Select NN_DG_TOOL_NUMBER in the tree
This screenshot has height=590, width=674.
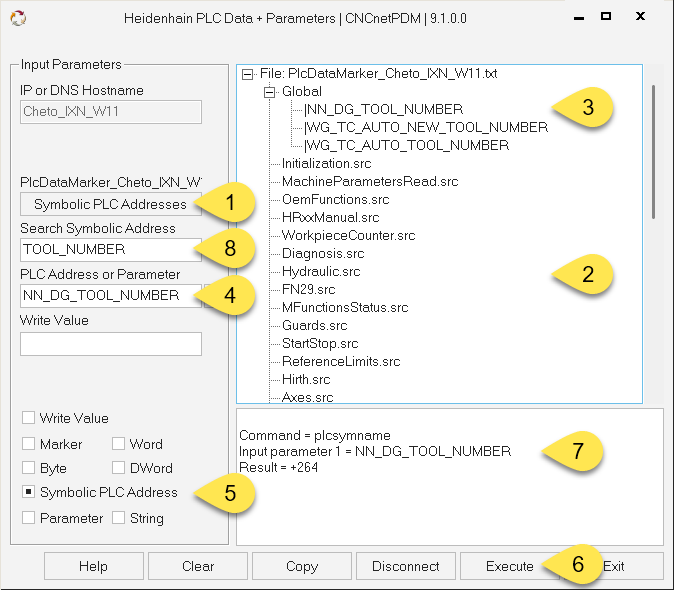click(x=383, y=110)
